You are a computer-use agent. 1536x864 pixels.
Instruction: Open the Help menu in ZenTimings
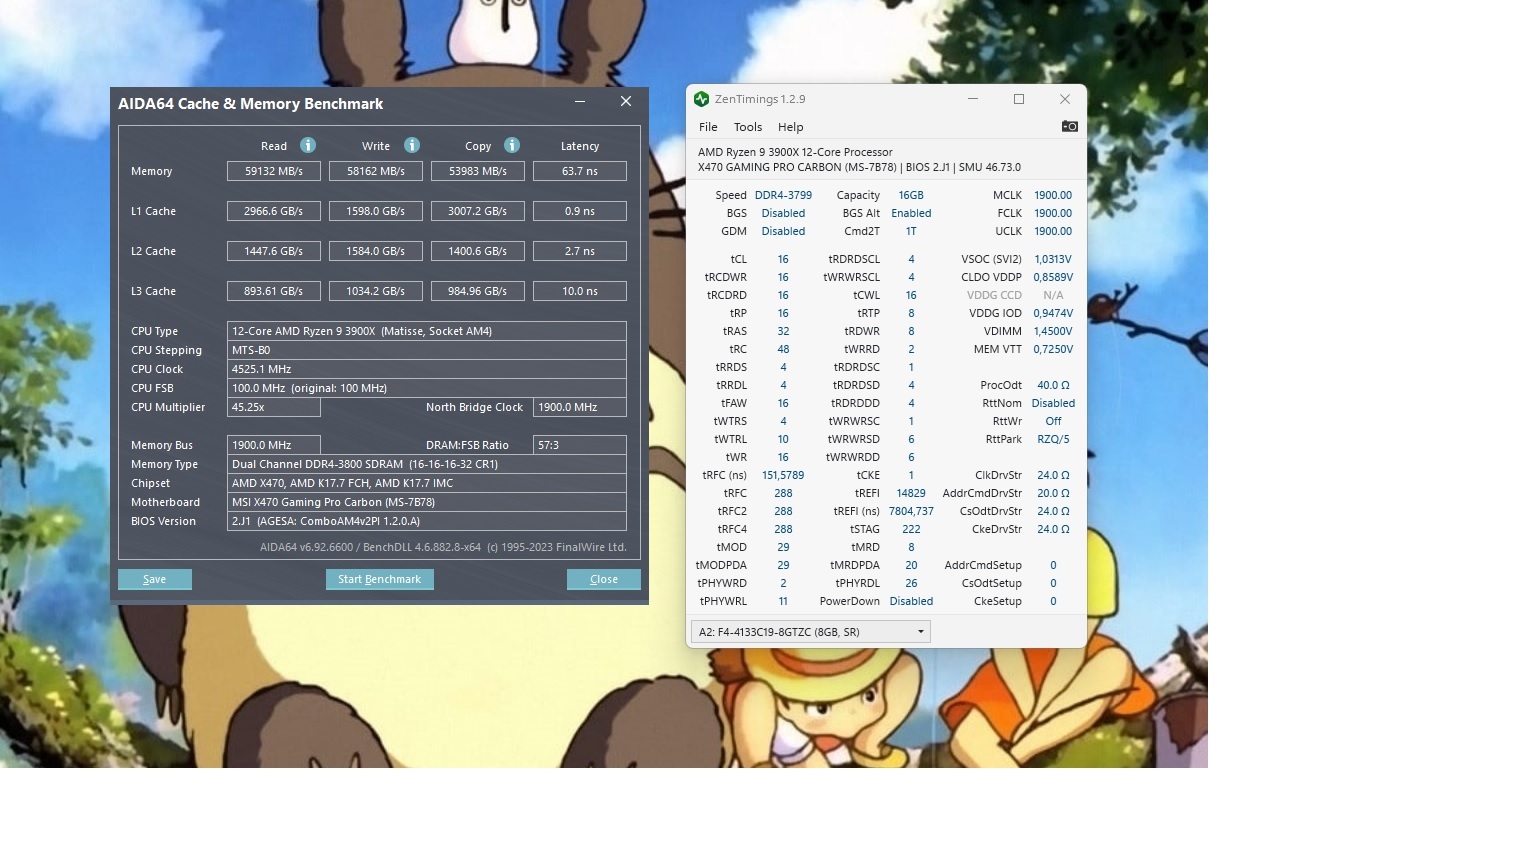[791, 127]
